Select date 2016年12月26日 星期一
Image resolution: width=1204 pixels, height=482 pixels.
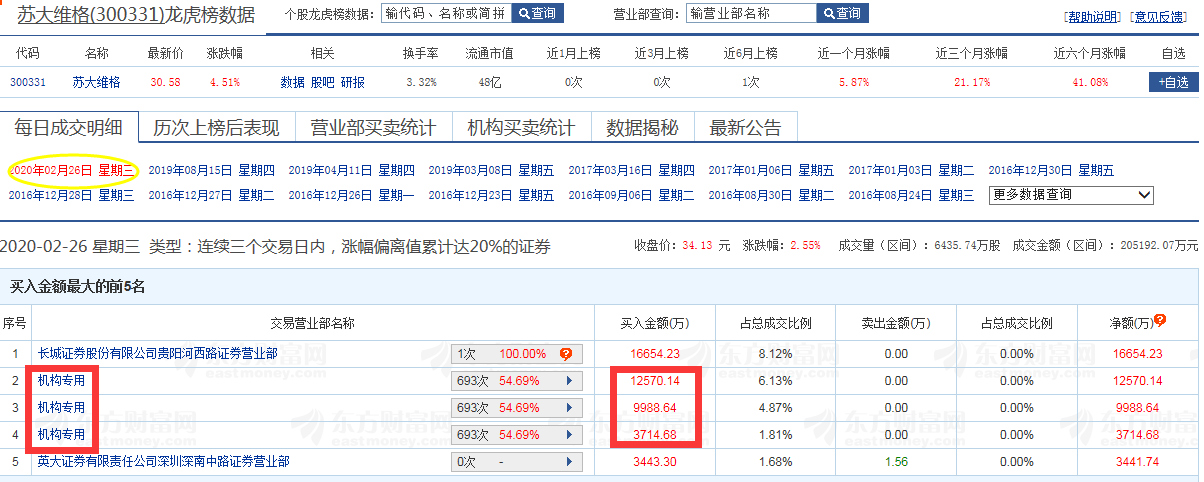351,195
